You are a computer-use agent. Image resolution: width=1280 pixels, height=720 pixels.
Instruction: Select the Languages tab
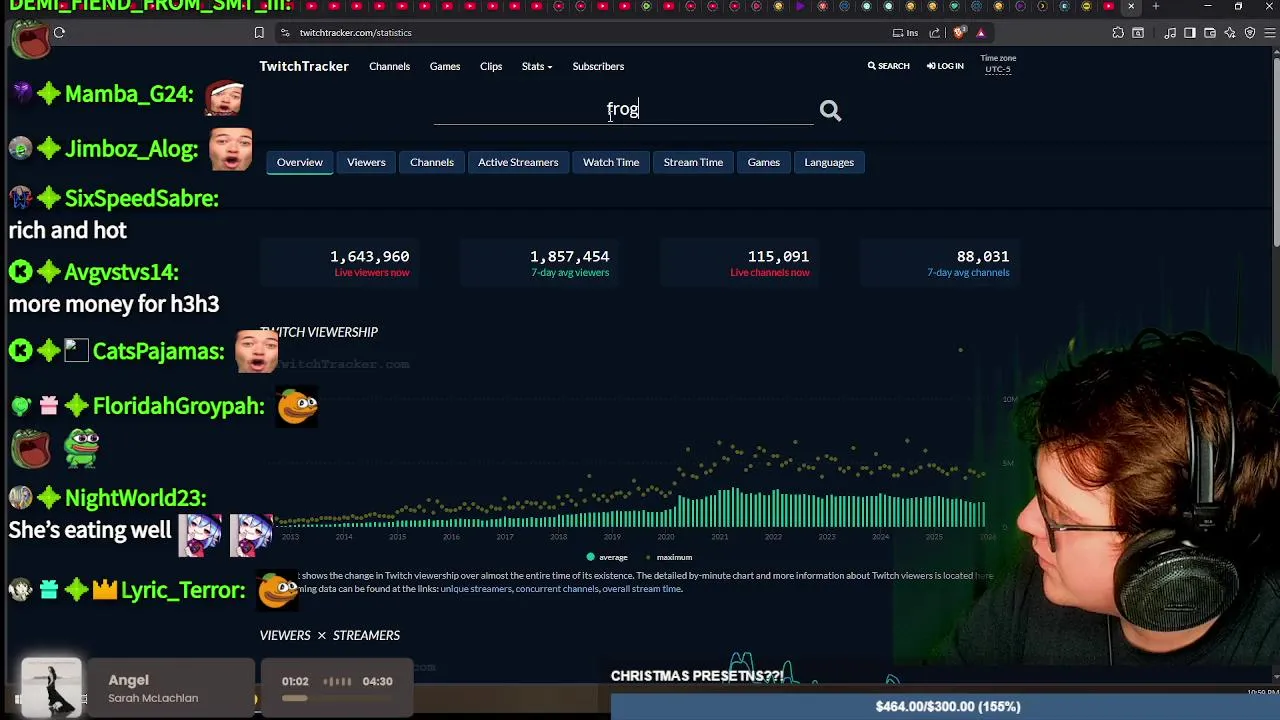coord(829,162)
